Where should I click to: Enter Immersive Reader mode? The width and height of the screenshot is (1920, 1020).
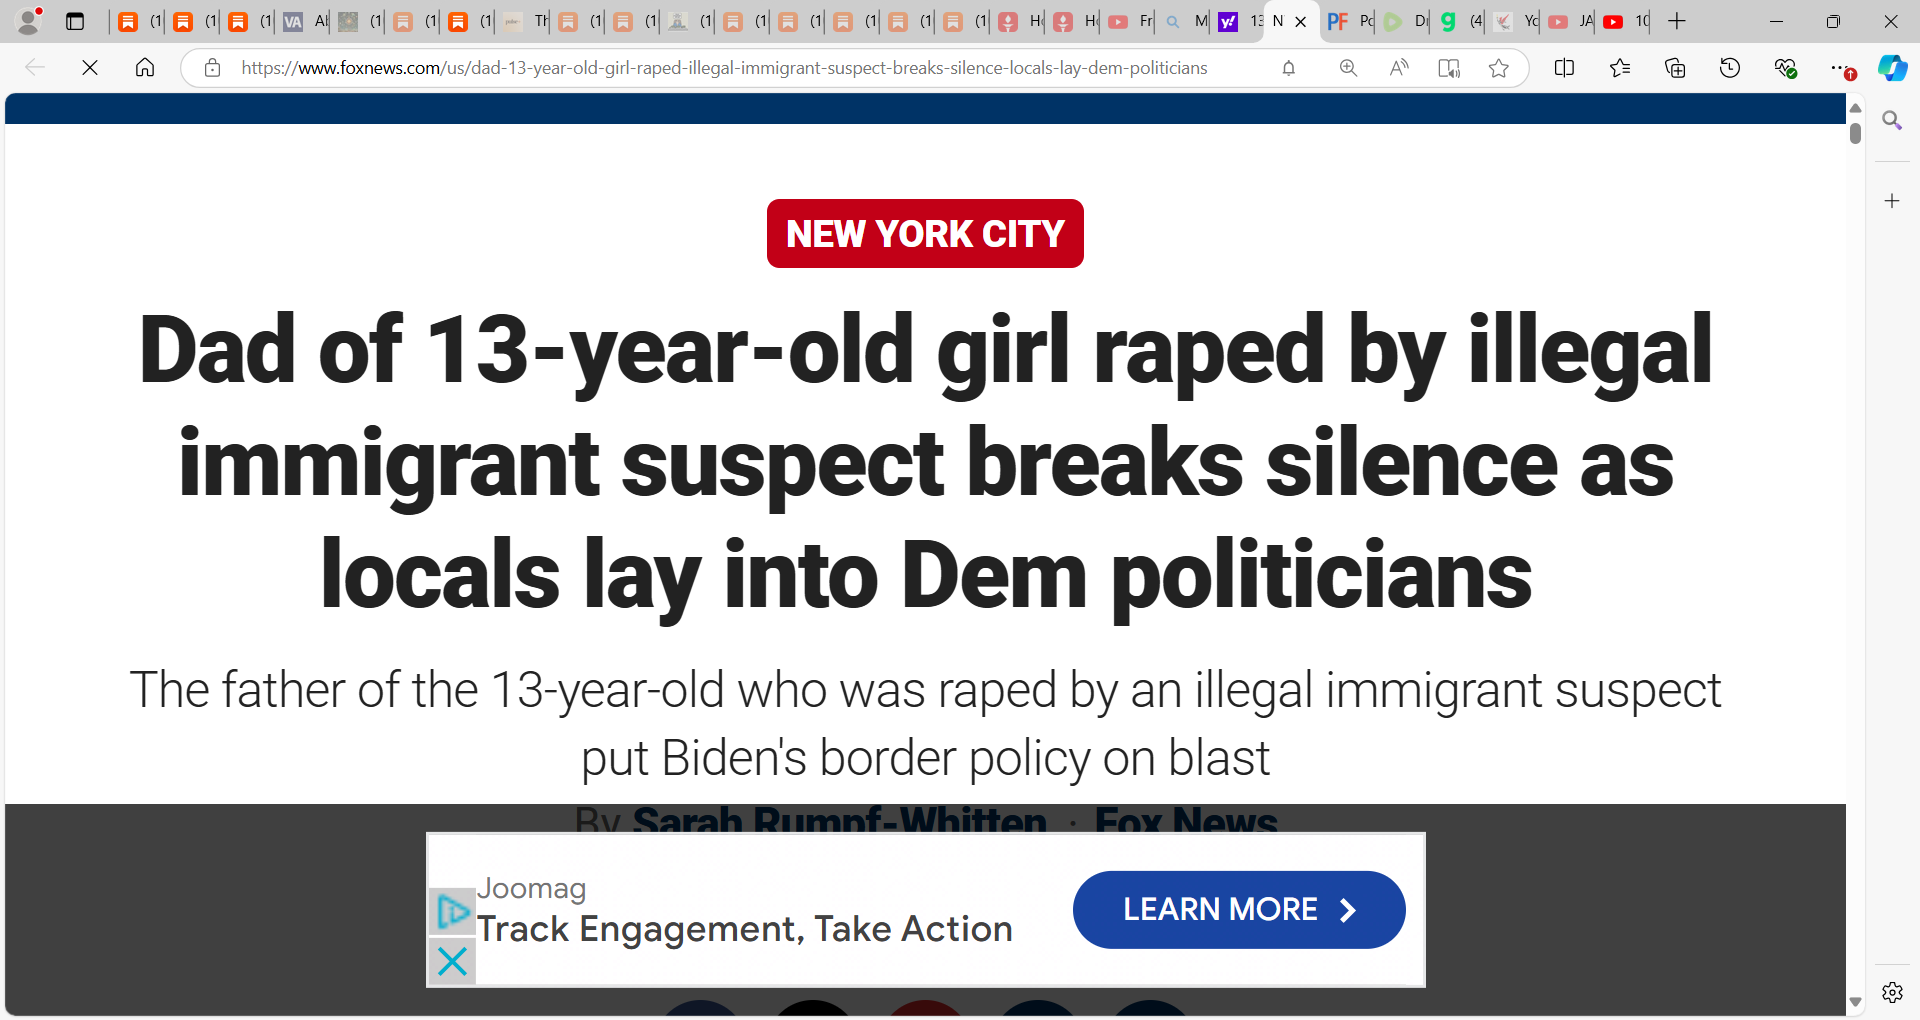click(x=1449, y=68)
